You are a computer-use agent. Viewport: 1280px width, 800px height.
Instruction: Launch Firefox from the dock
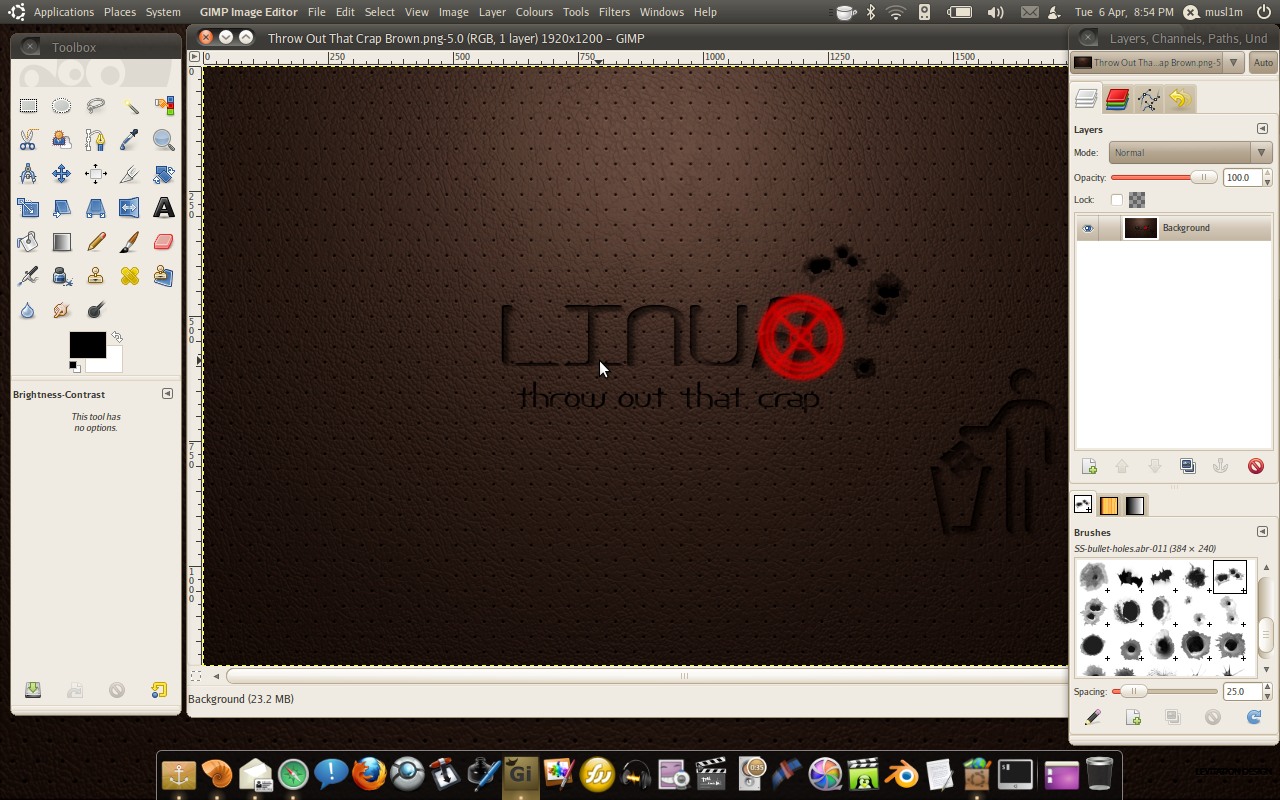369,774
